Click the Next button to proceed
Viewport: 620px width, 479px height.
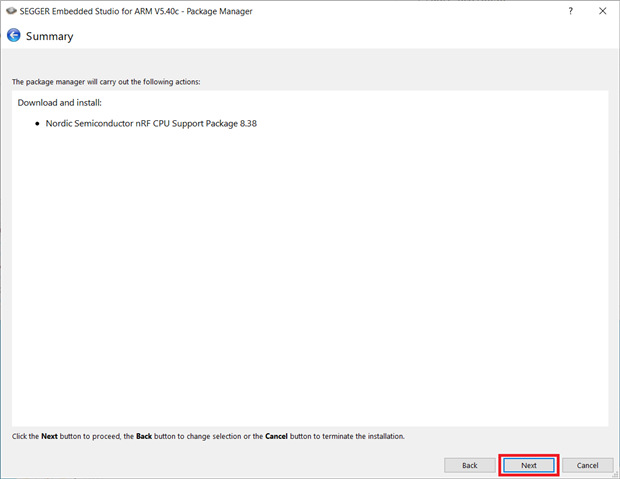coord(529,465)
